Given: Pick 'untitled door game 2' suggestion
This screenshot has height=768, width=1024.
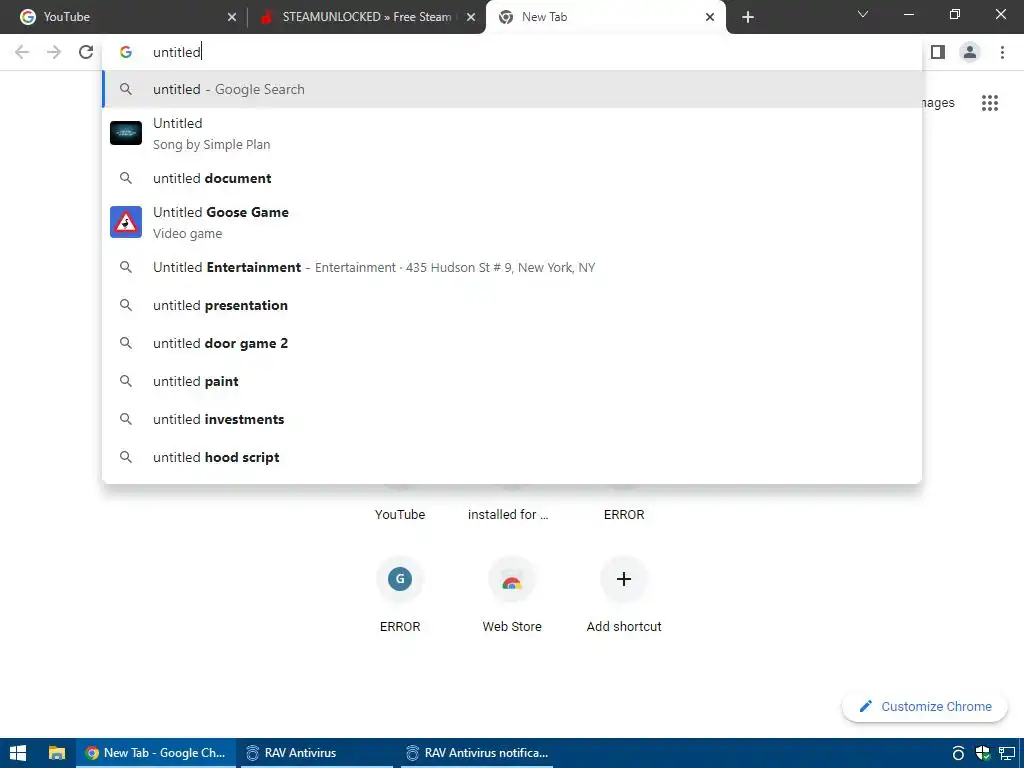Looking at the screenshot, I should [x=512, y=343].
